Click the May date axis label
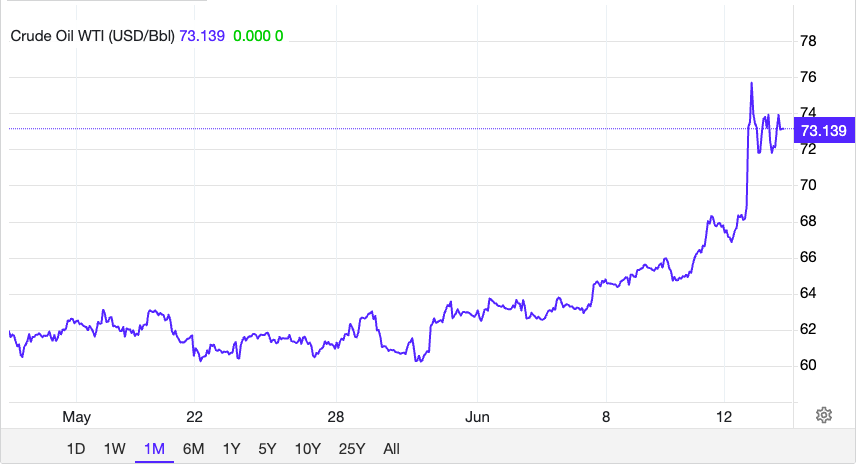 coord(77,418)
